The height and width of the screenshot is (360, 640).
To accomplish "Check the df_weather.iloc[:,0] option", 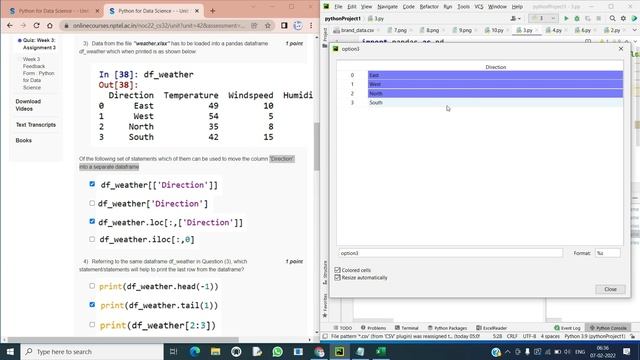I will [x=92, y=239].
